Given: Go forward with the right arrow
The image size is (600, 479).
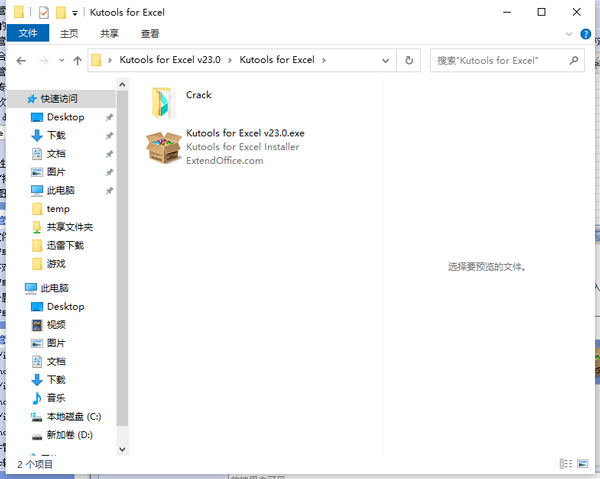Looking at the screenshot, I should pyautogui.click(x=44, y=60).
